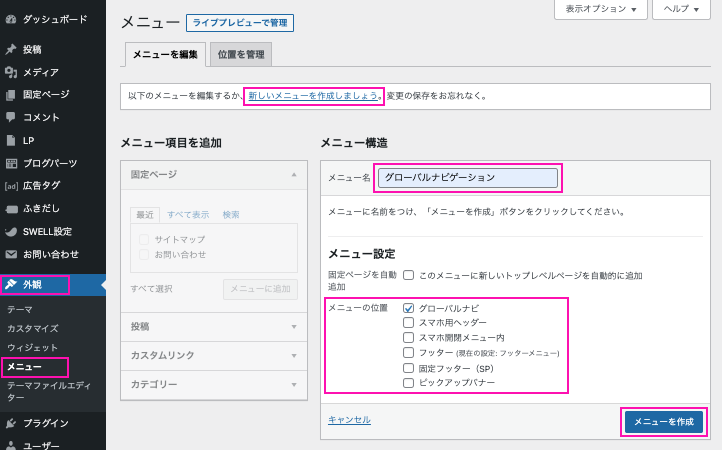Click the media icon beside メディア
Viewport: 722px width, 450px height.
coord(11,72)
